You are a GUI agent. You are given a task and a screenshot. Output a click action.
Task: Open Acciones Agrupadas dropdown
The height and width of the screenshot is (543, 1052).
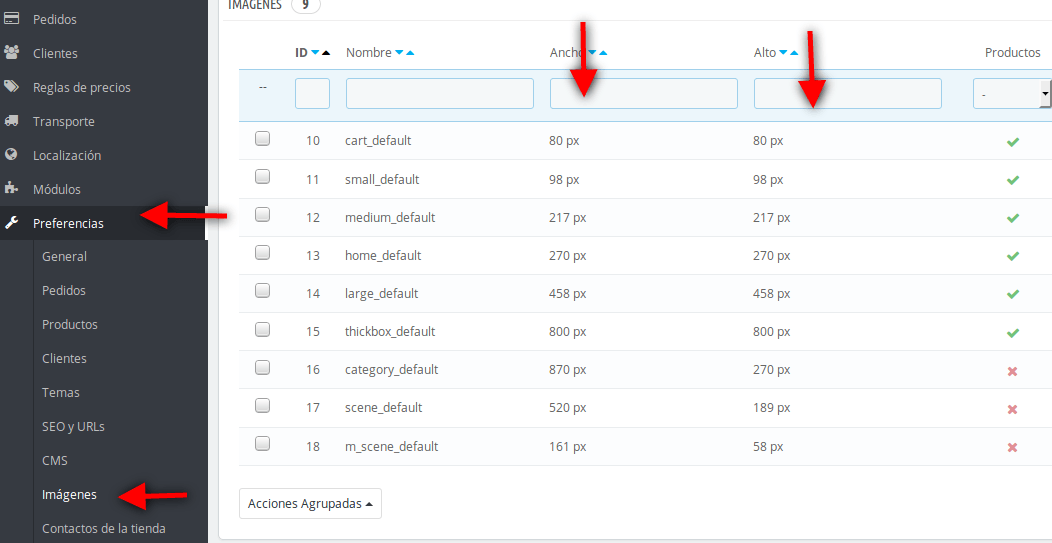(310, 503)
